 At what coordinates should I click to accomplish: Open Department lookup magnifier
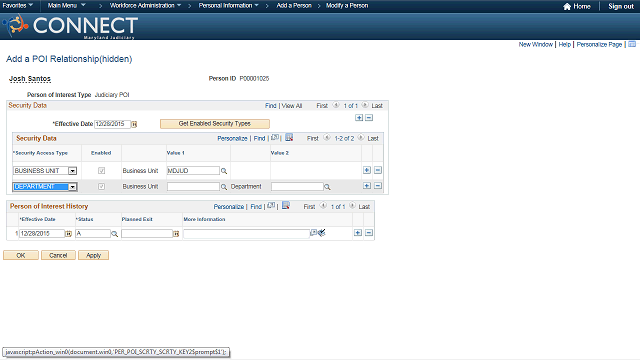pyautogui.click(x=327, y=187)
